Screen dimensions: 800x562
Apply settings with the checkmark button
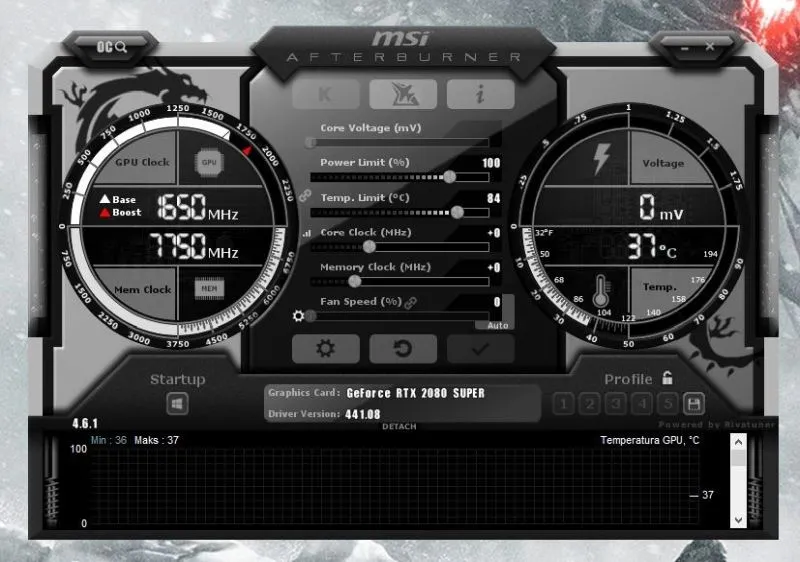pos(481,349)
